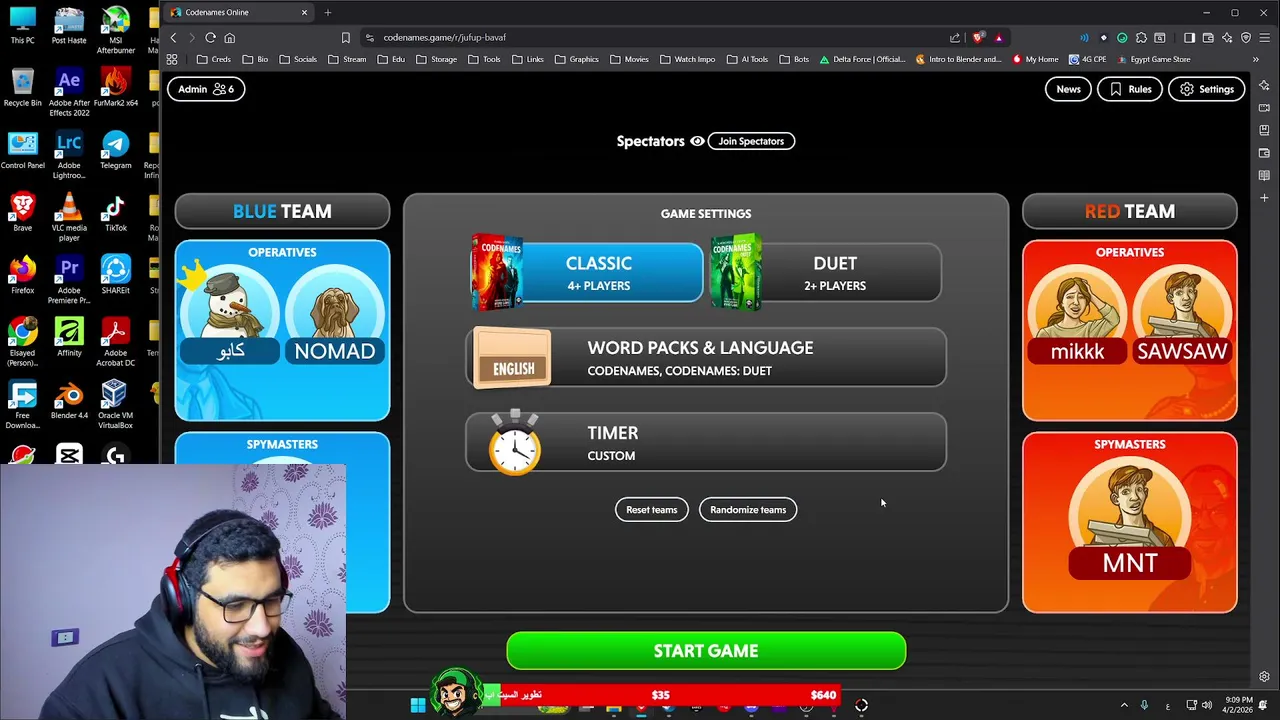Click Reset teams button
This screenshot has width=1280, height=720.
coord(651,510)
